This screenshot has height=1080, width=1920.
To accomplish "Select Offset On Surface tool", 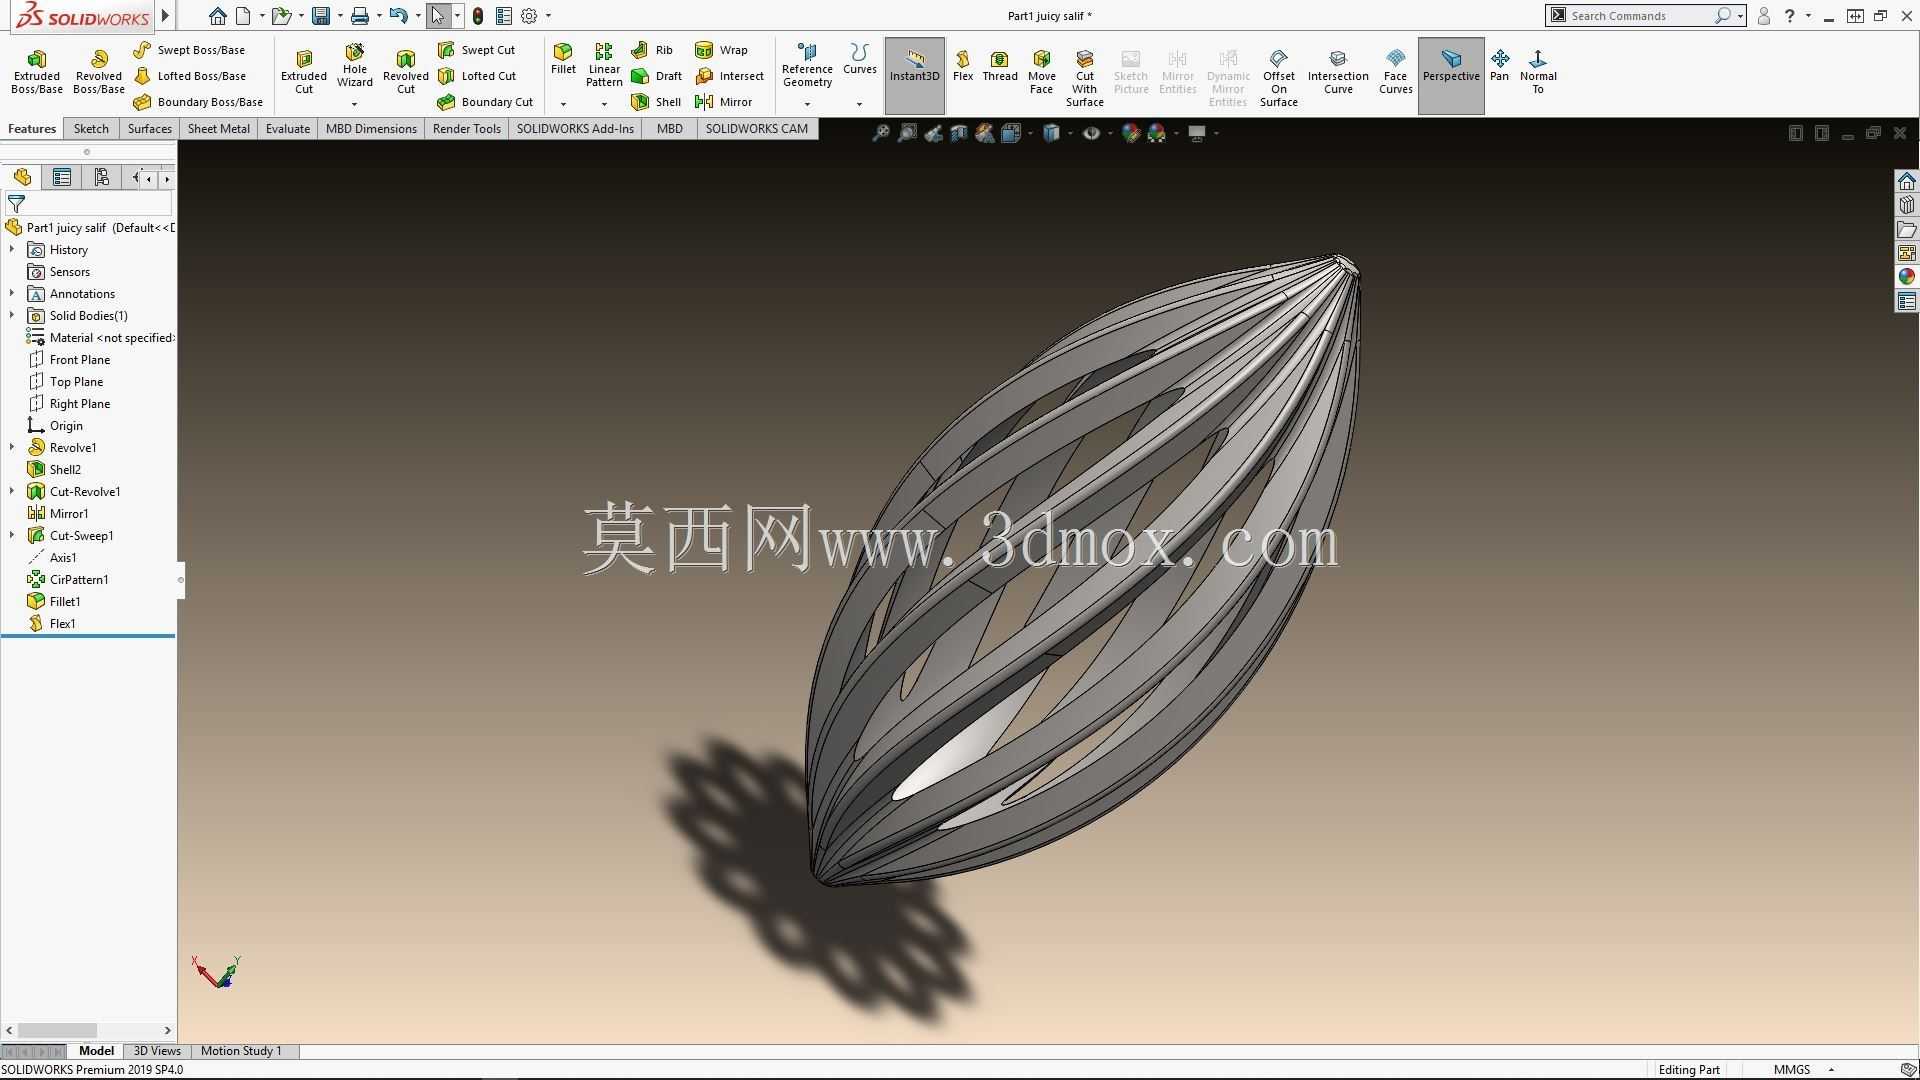I will [x=1278, y=78].
